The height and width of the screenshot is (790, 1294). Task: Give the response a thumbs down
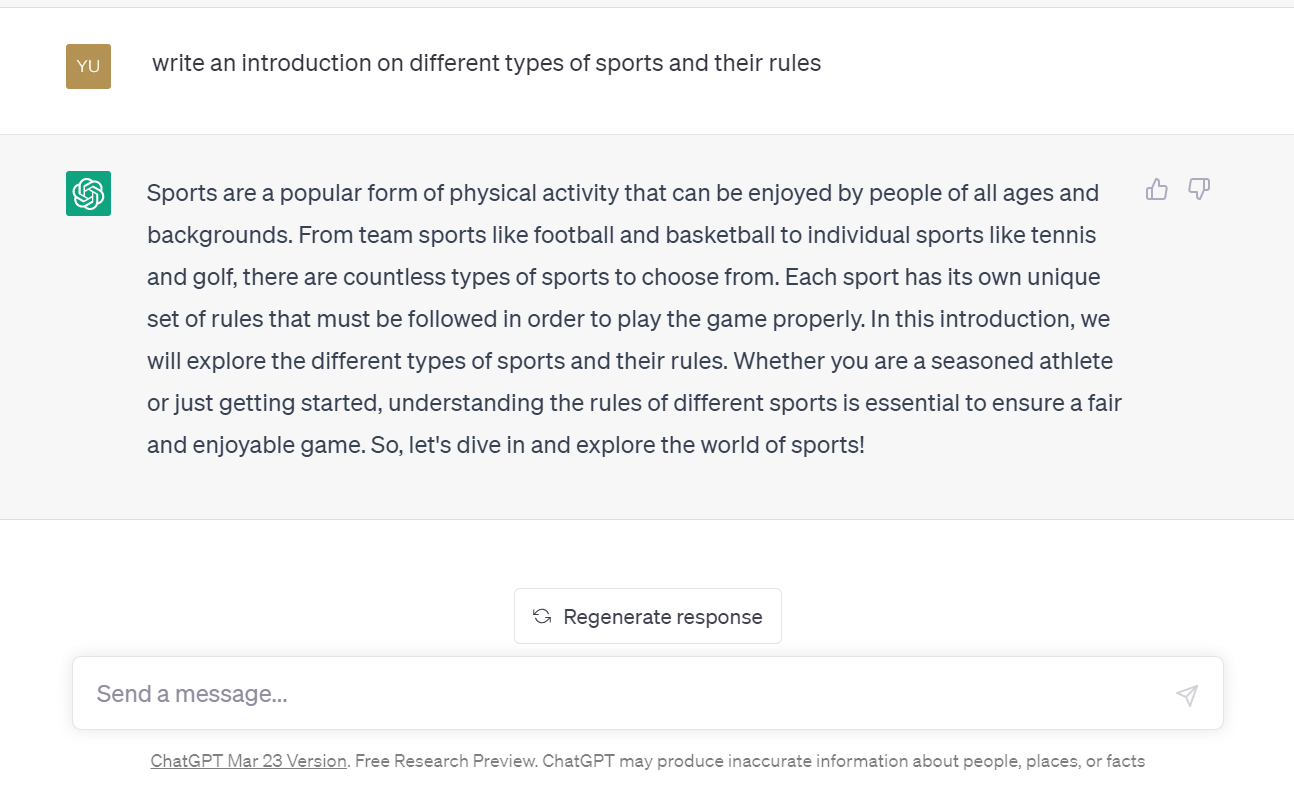(1199, 189)
